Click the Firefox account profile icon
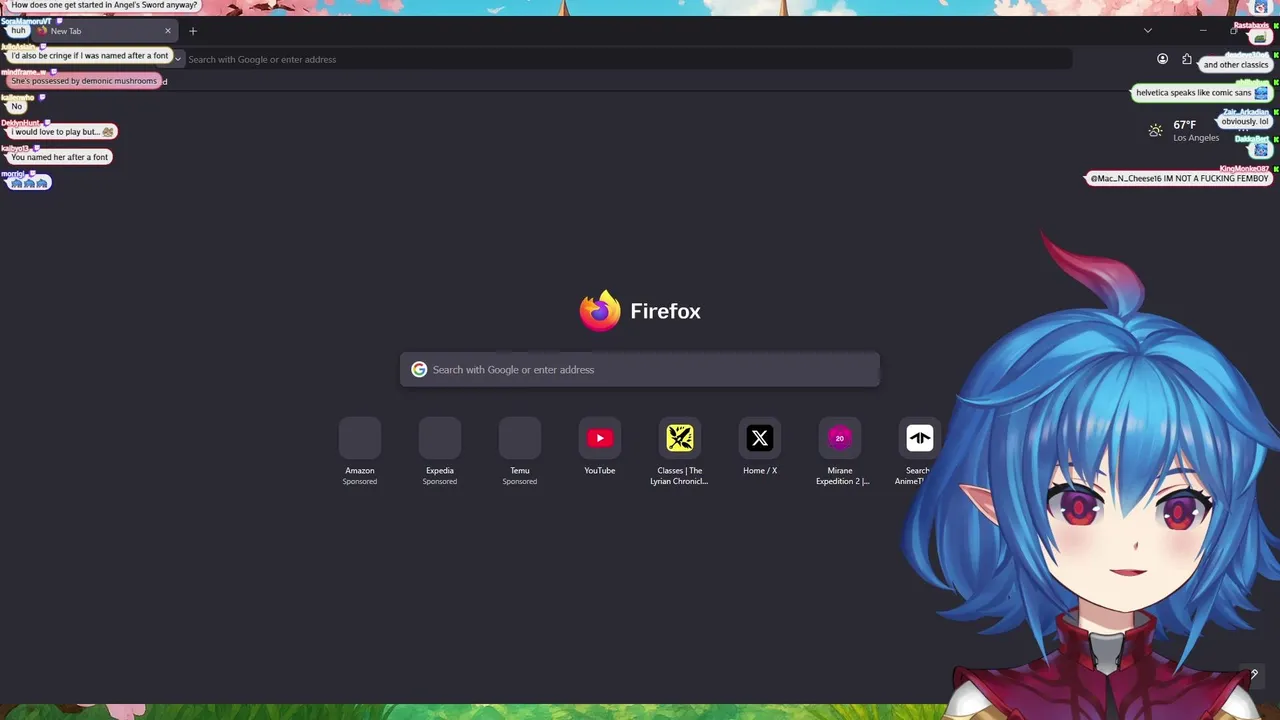The image size is (1280, 720). coord(1162,59)
